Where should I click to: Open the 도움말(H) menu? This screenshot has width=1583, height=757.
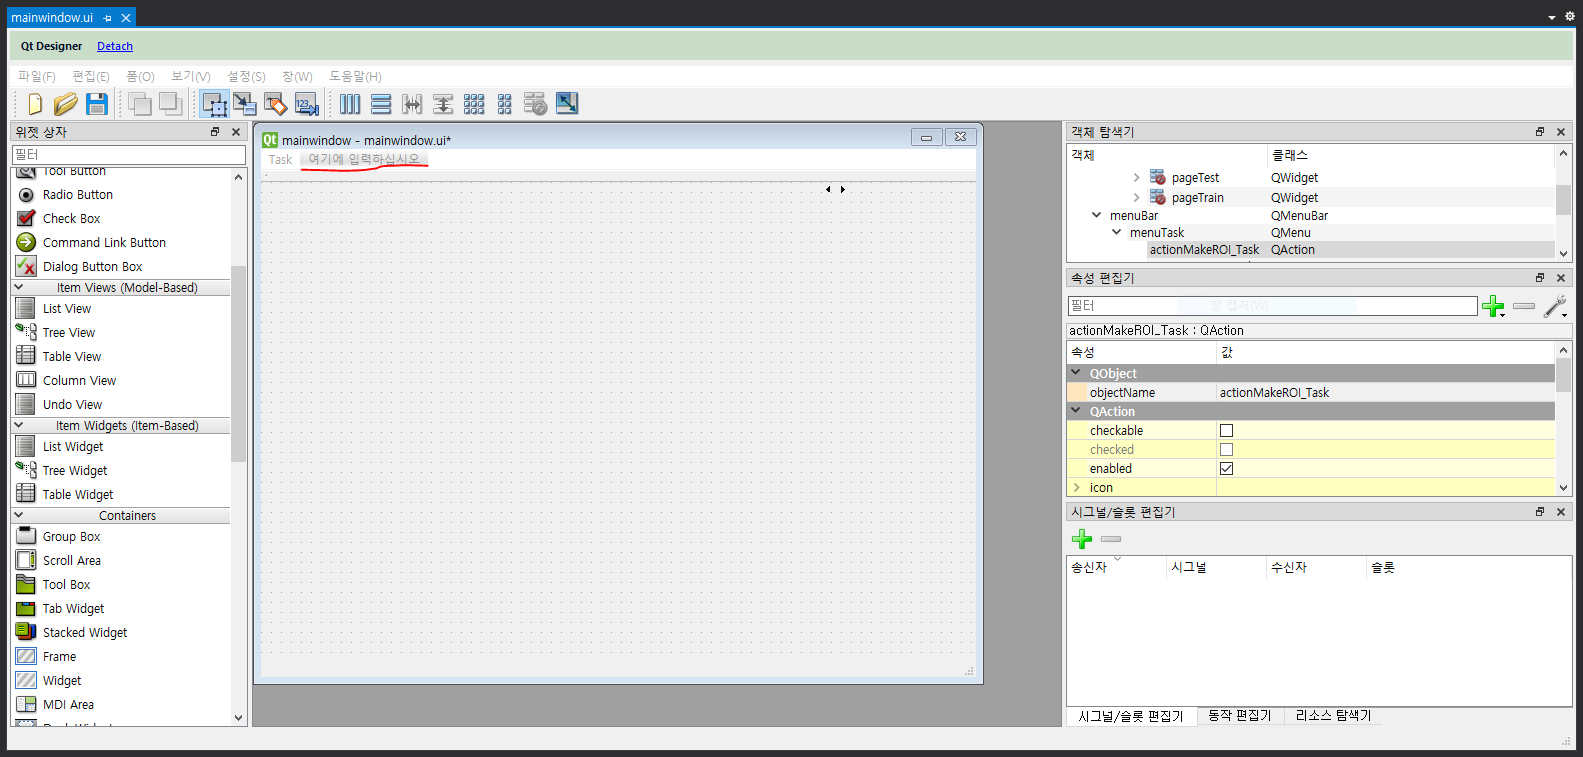355,76
